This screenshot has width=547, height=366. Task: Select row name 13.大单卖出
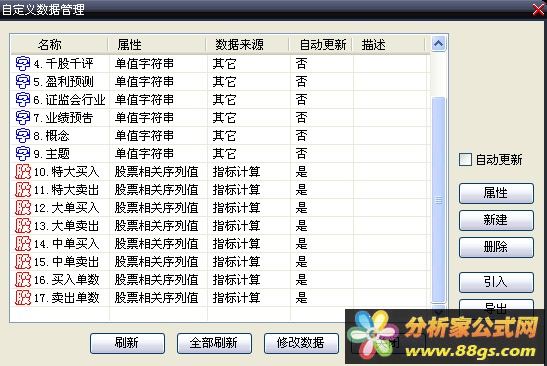click(66, 226)
